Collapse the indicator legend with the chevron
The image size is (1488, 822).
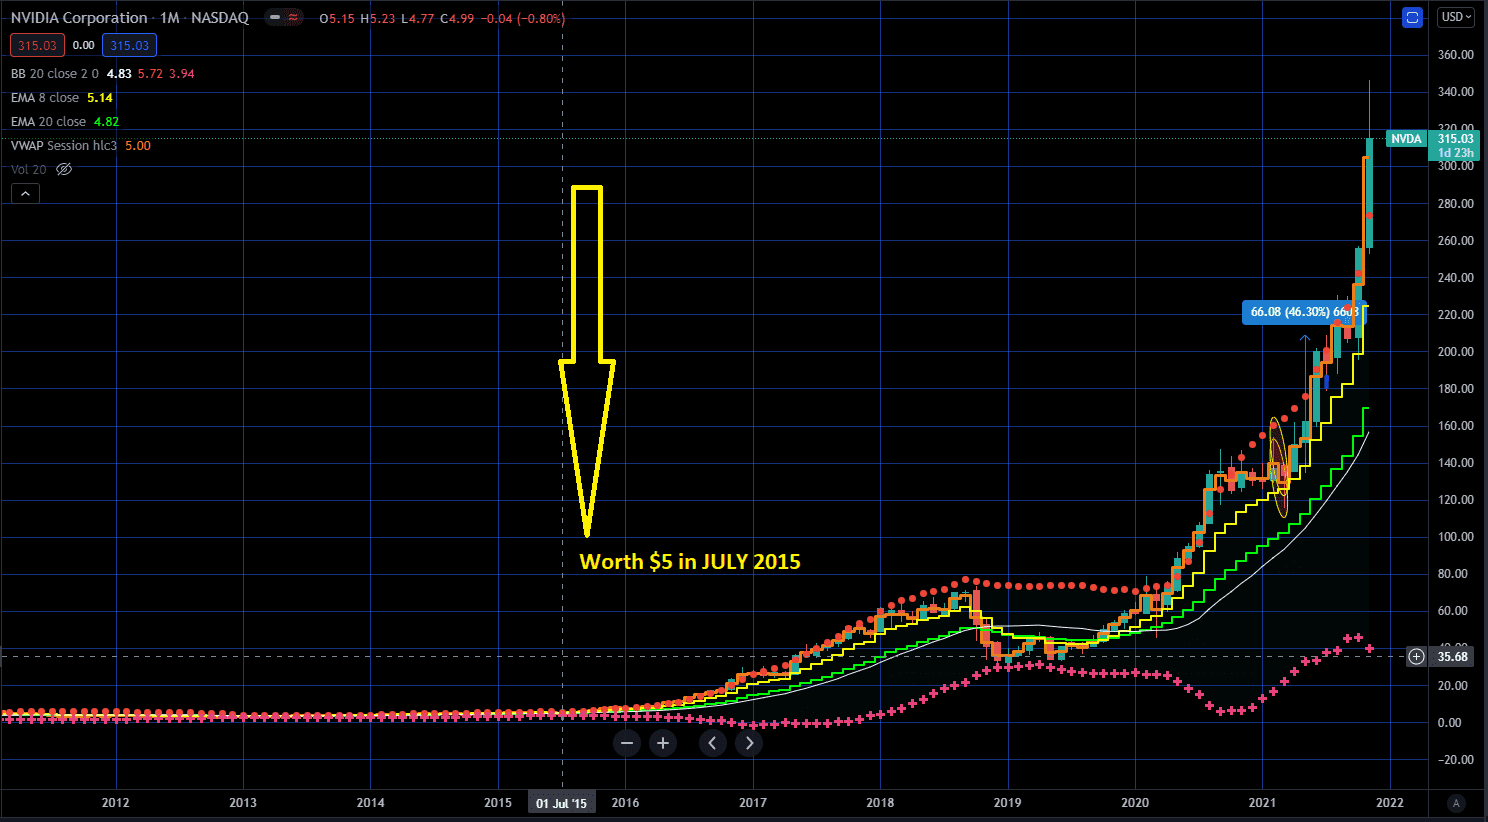coord(25,194)
